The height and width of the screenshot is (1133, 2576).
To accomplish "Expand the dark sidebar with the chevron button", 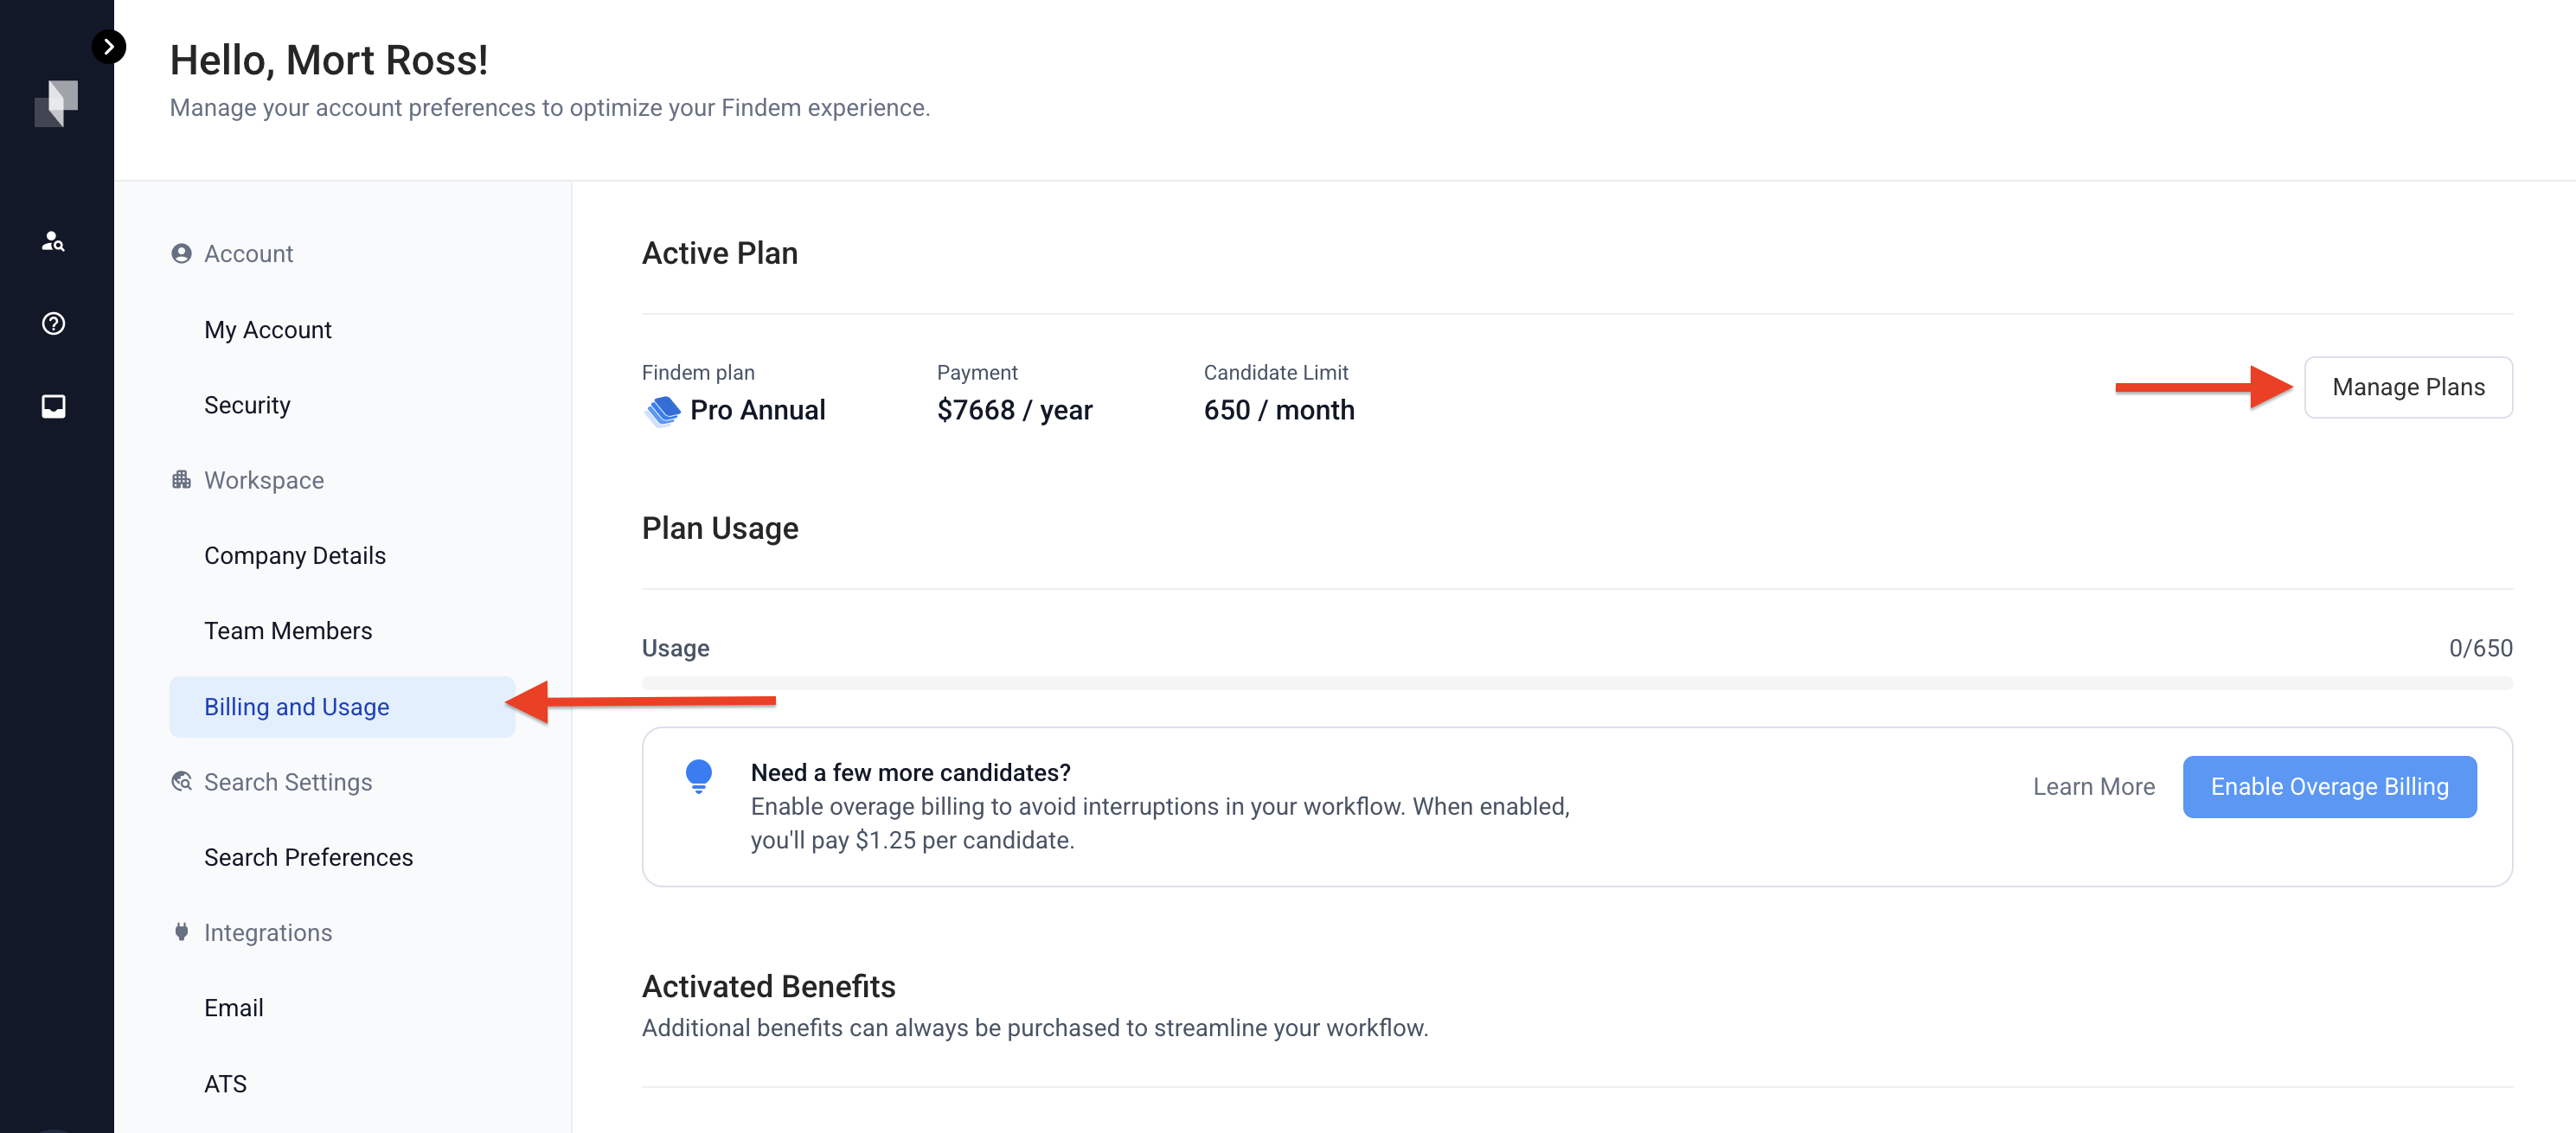I will [x=109, y=46].
